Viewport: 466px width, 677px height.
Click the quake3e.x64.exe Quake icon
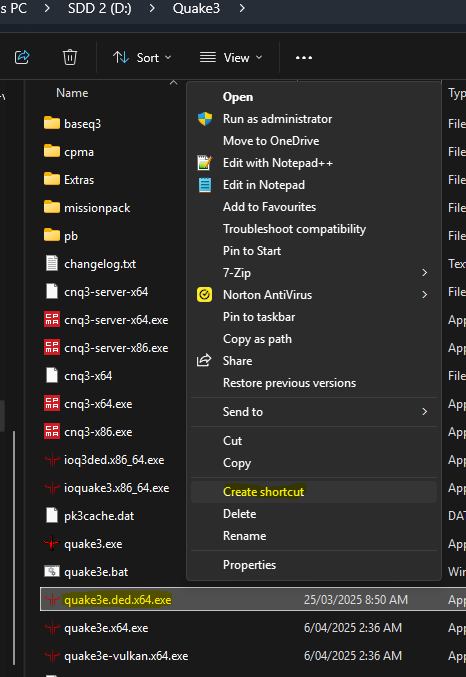point(52,628)
